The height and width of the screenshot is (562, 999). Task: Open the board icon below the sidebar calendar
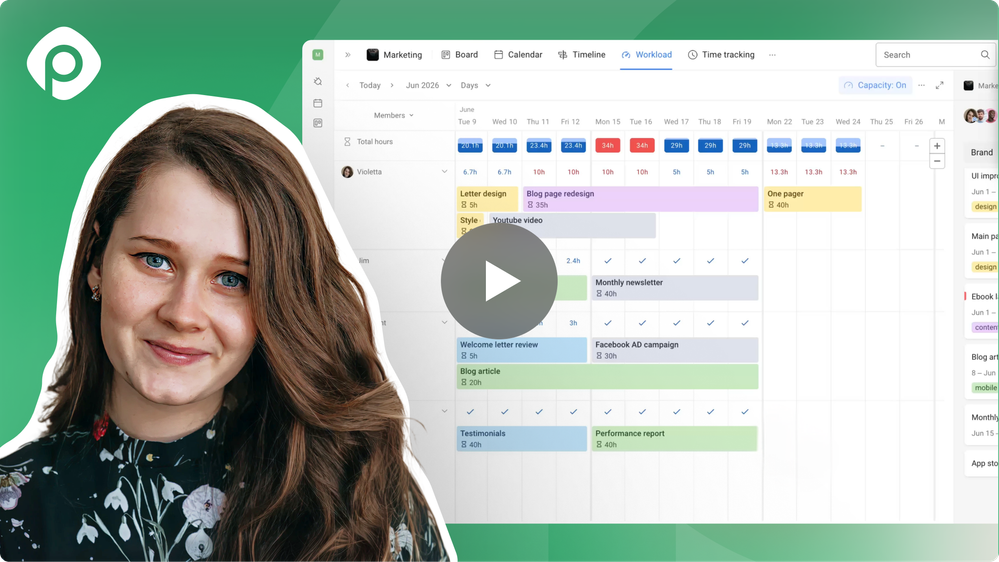[318, 123]
